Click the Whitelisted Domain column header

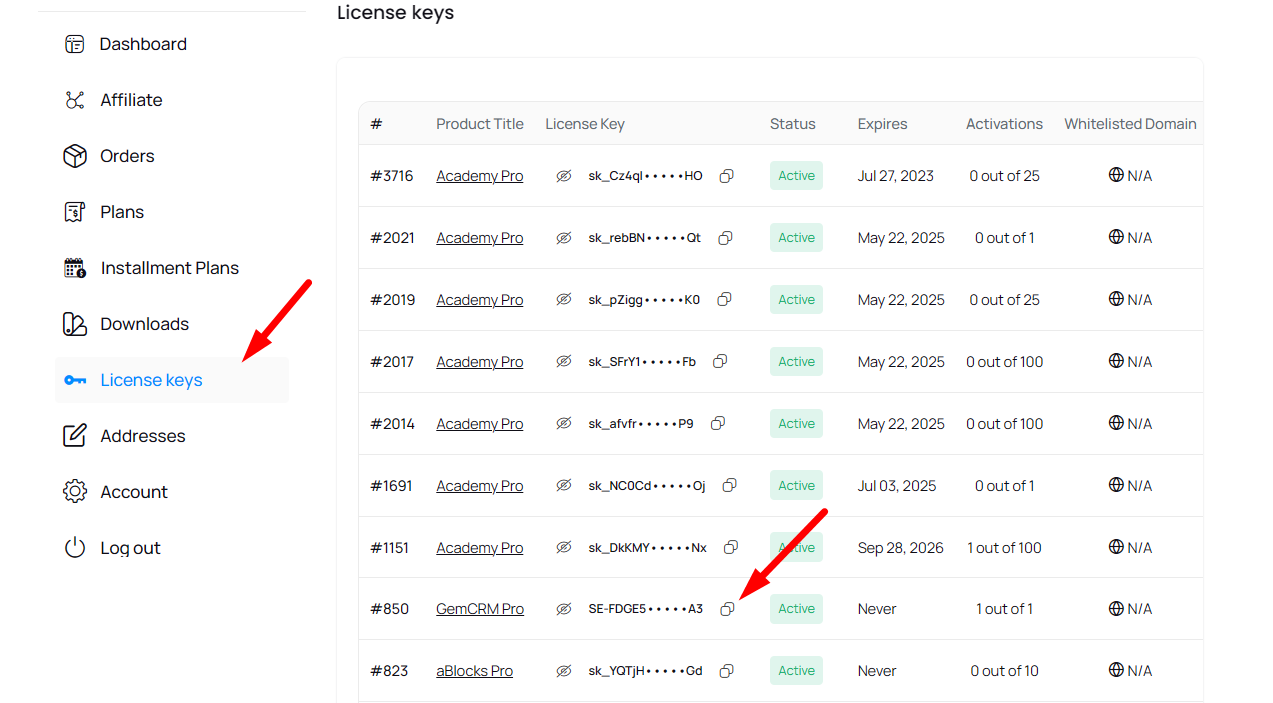click(x=1131, y=124)
